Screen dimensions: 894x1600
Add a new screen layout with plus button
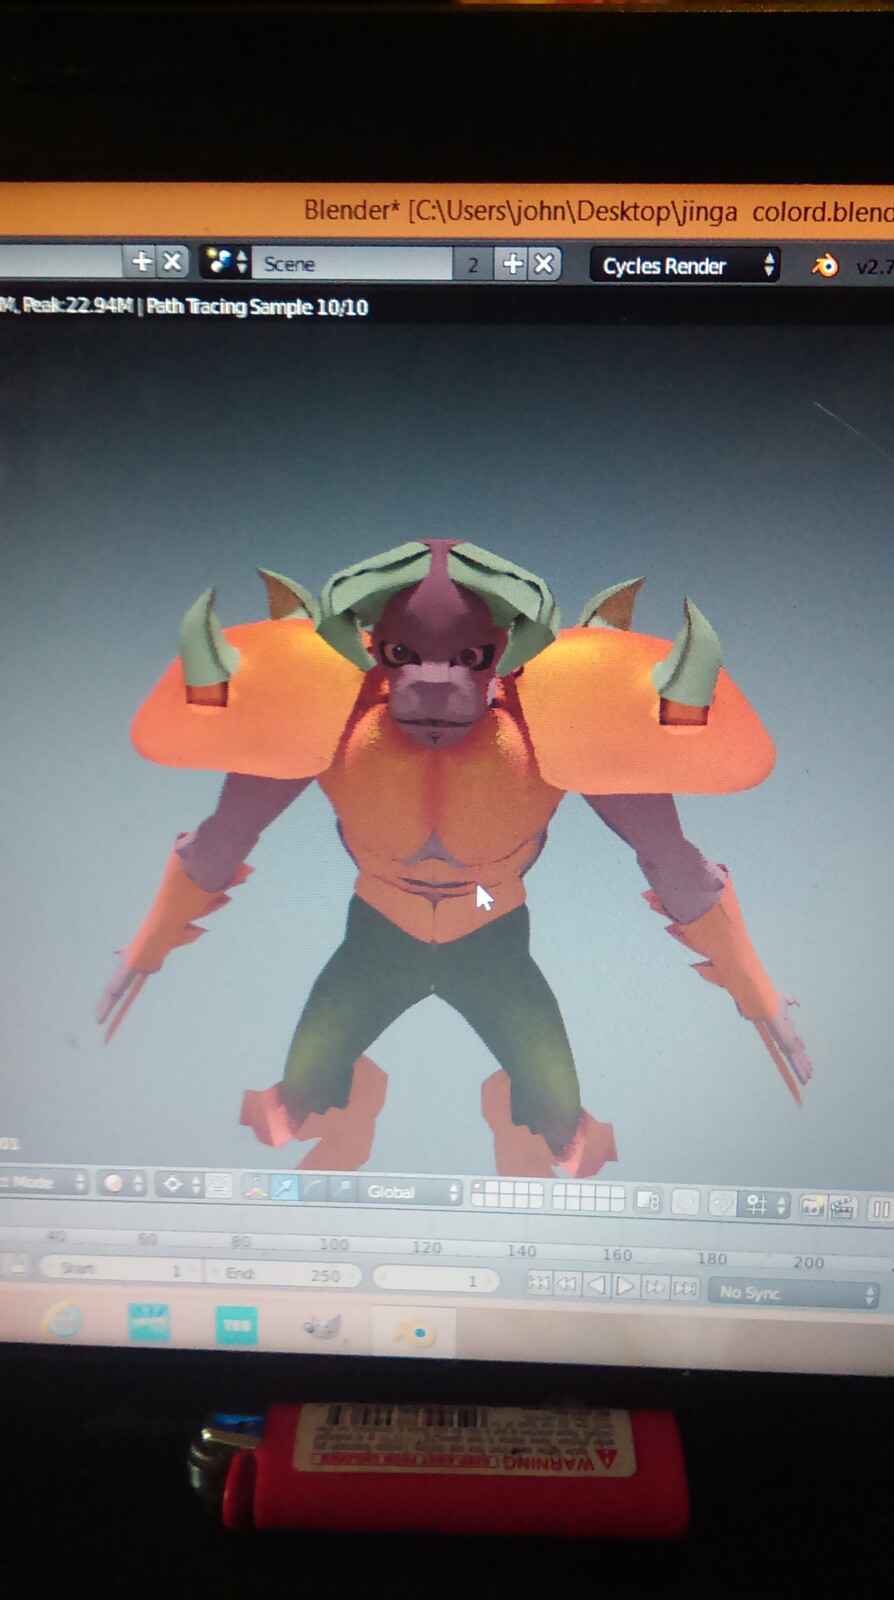pos(141,261)
